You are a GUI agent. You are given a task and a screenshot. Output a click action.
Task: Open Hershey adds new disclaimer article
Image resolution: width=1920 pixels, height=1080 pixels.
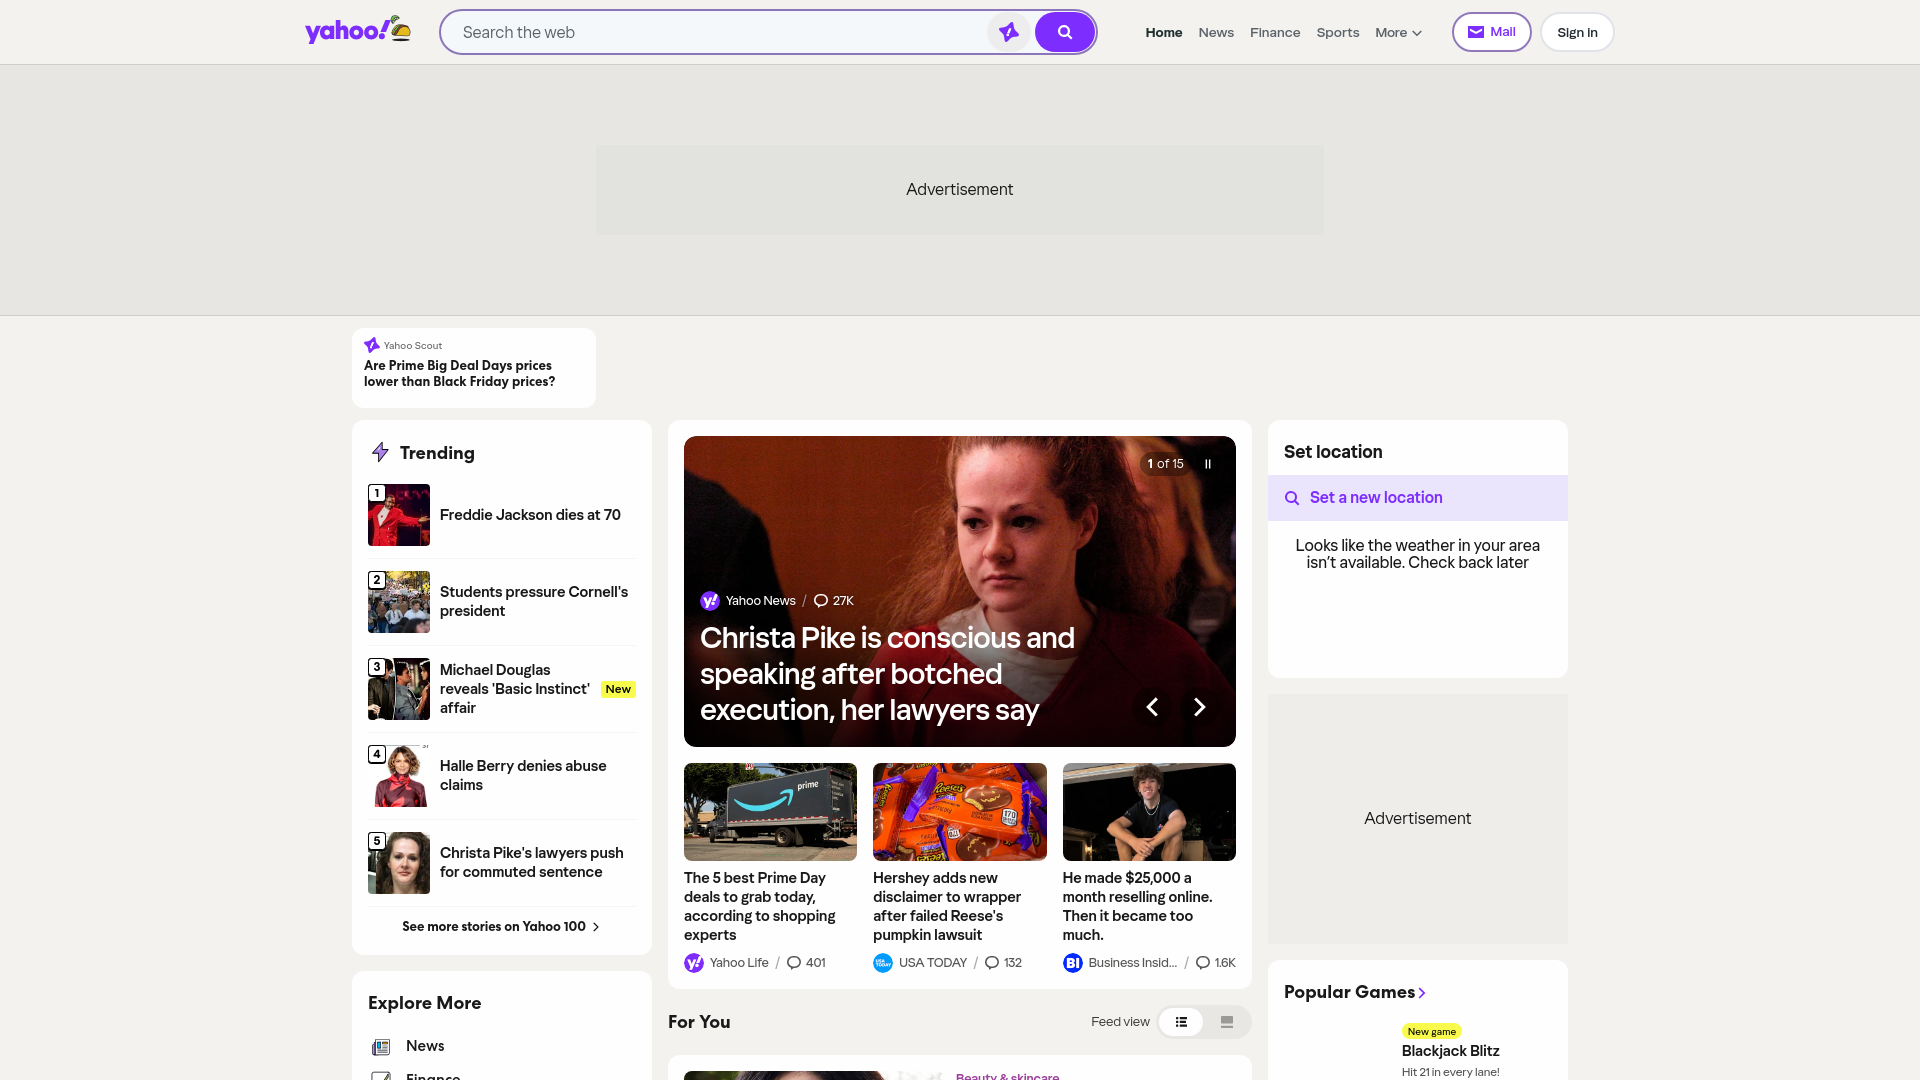(x=947, y=906)
